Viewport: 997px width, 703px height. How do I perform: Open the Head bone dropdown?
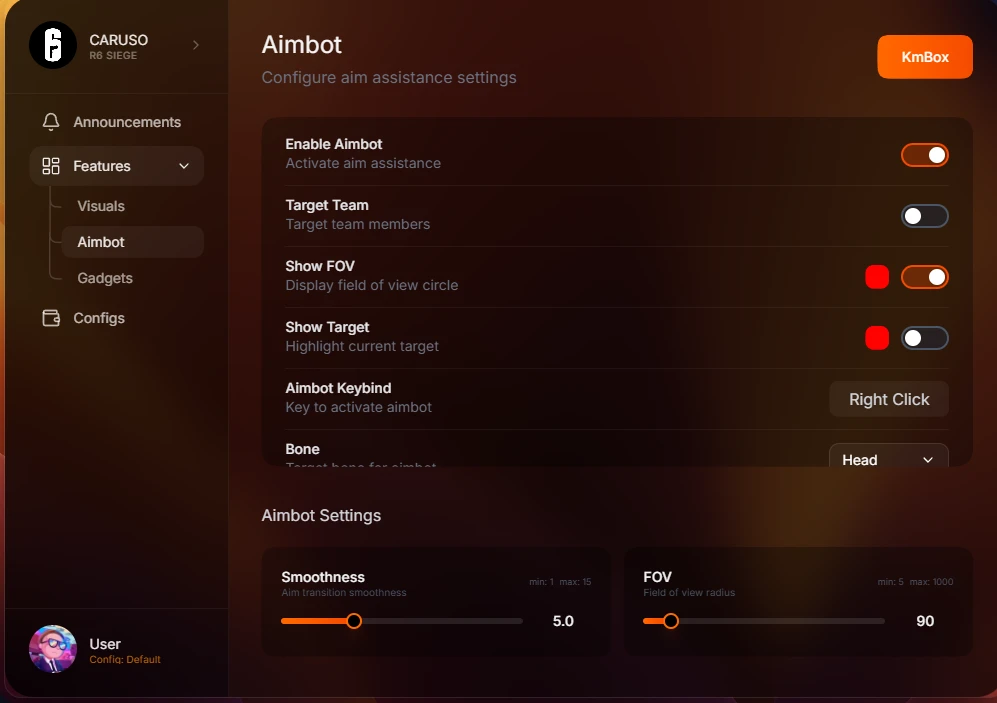[888, 456]
